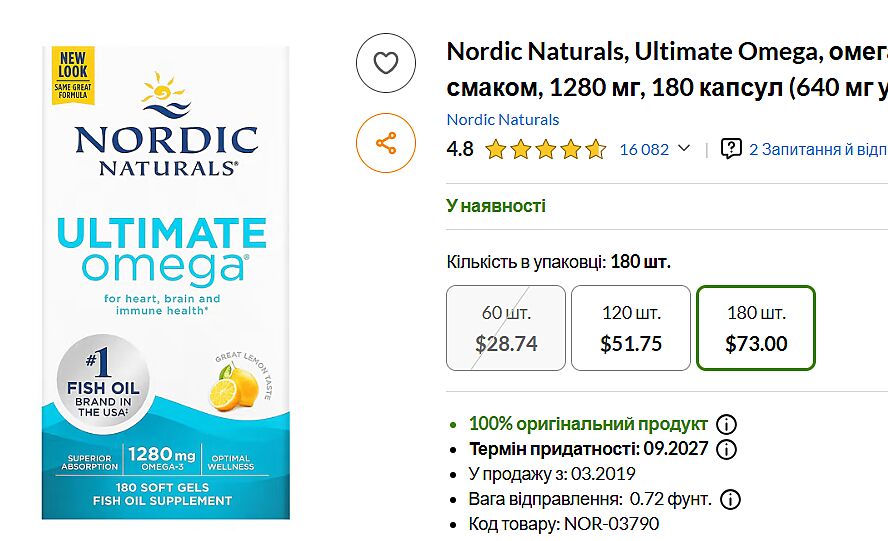Click the 4.8 rating score
This screenshot has height=541, width=888.
[460, 150]
